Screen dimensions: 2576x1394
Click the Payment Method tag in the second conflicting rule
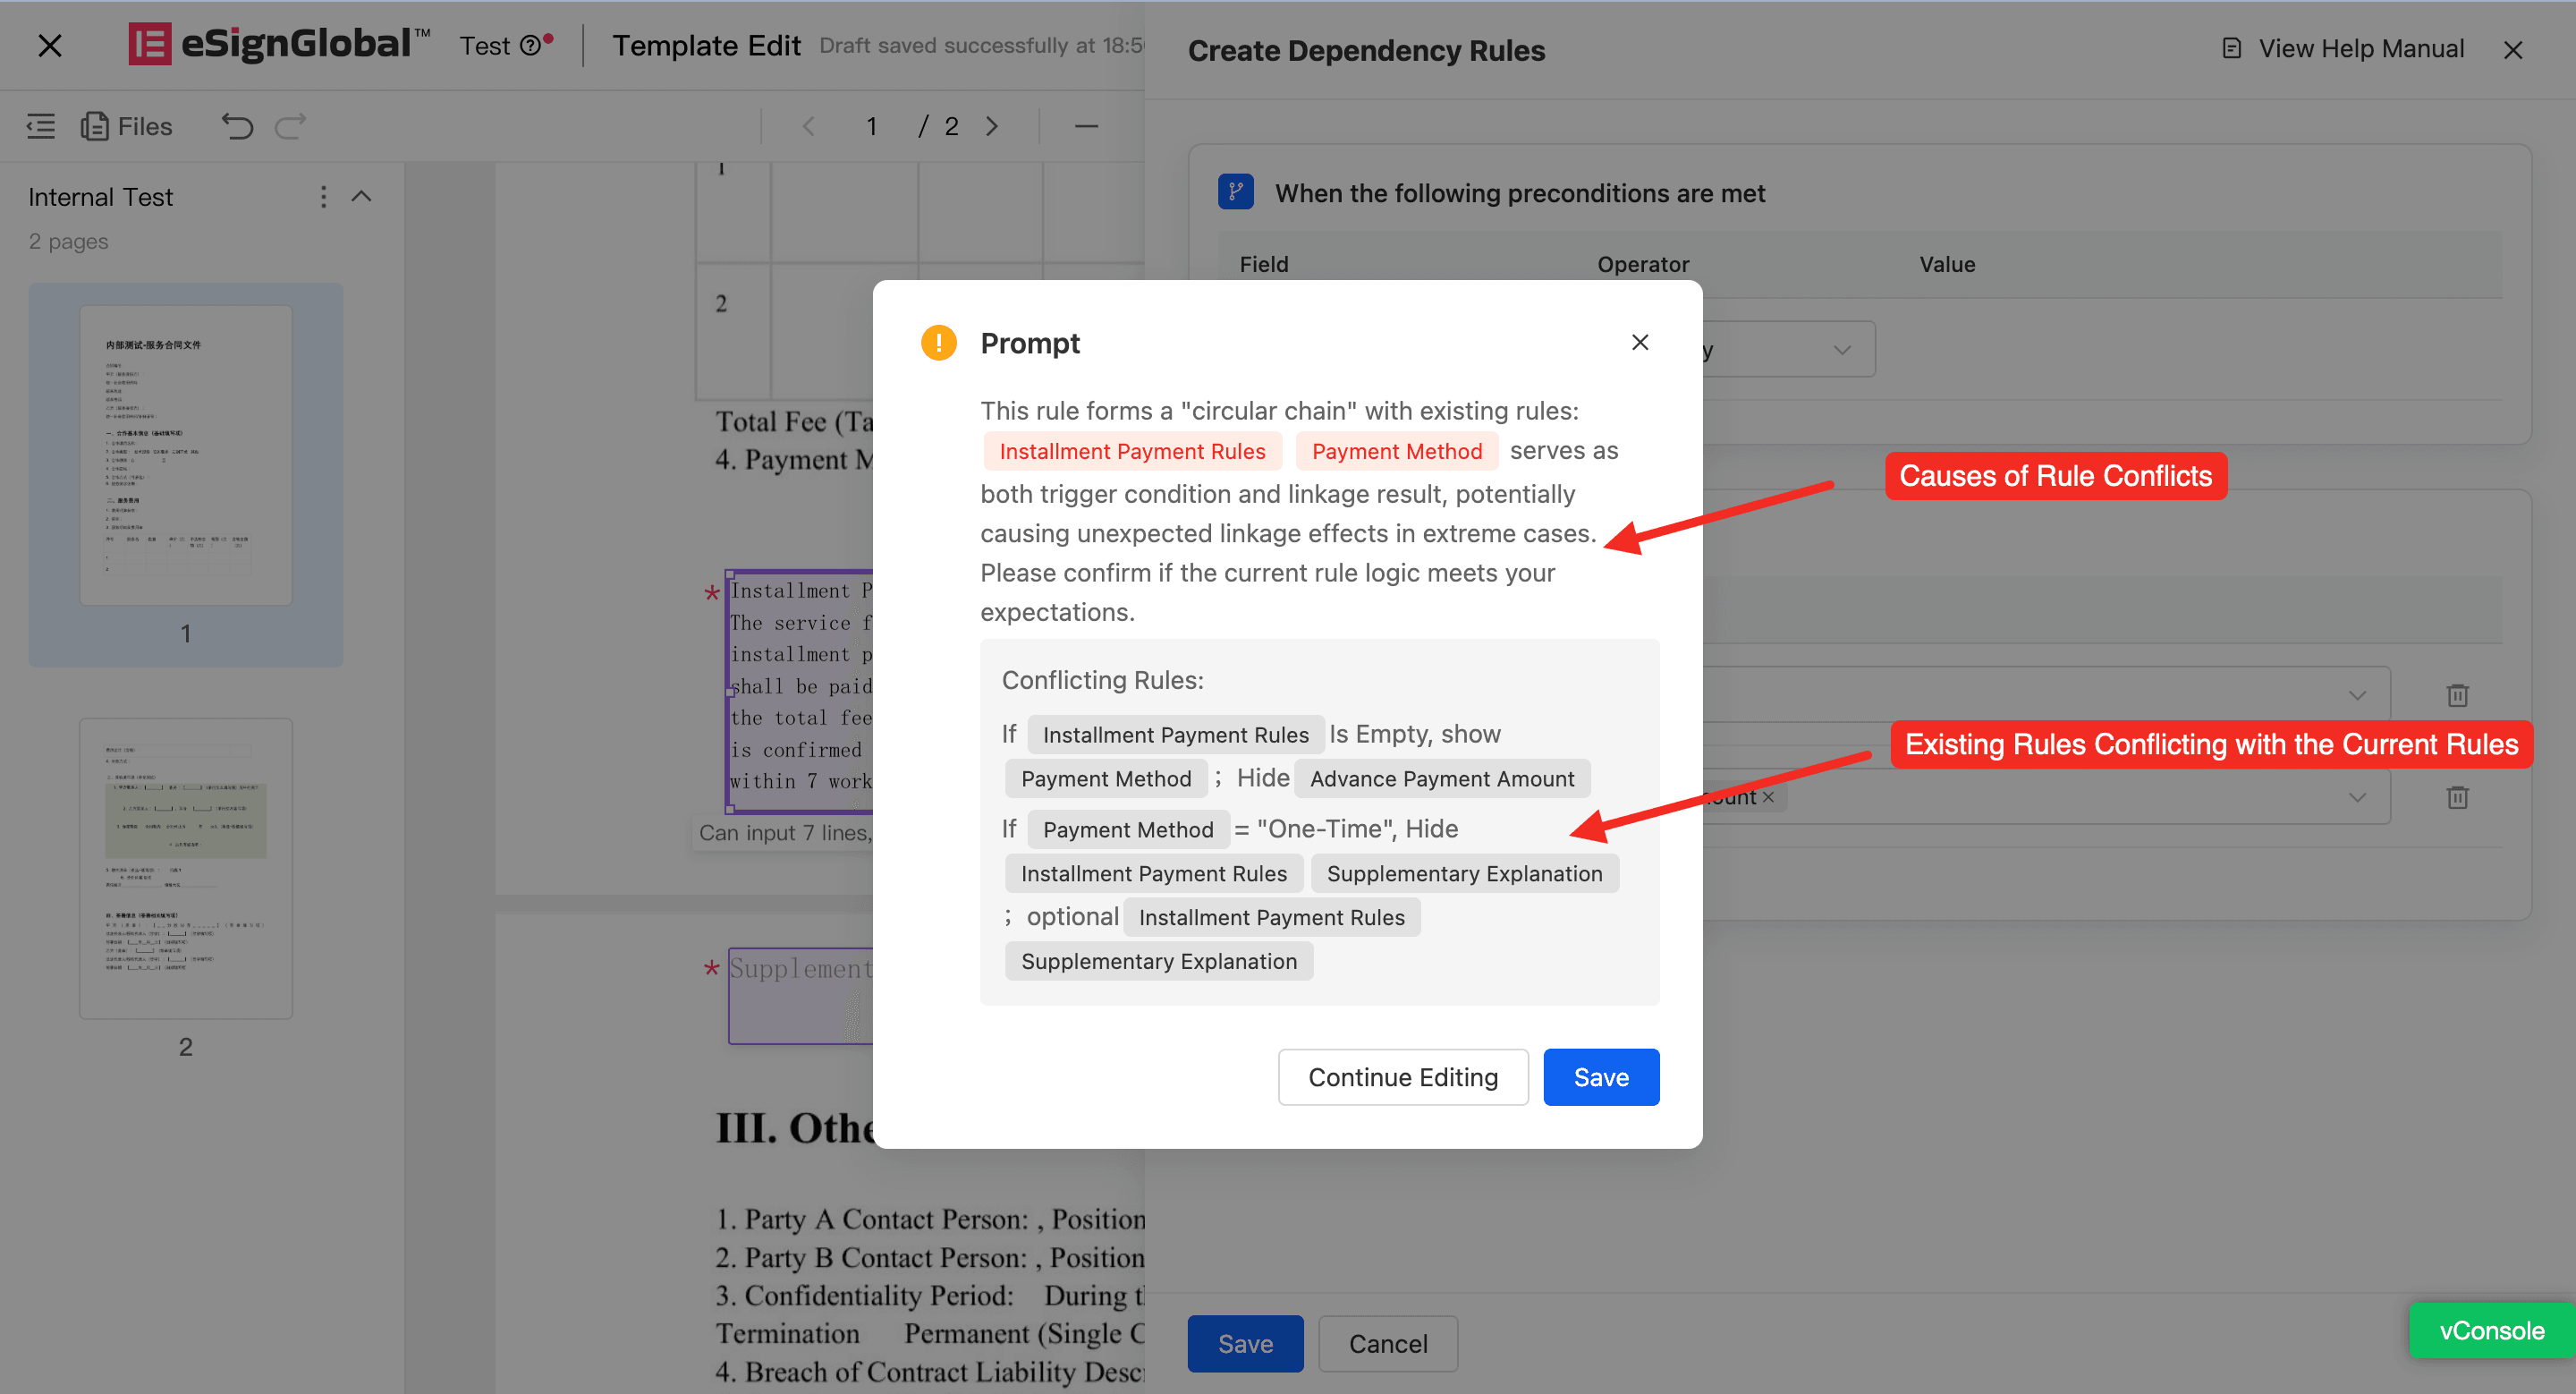(x=1128, y=829)
